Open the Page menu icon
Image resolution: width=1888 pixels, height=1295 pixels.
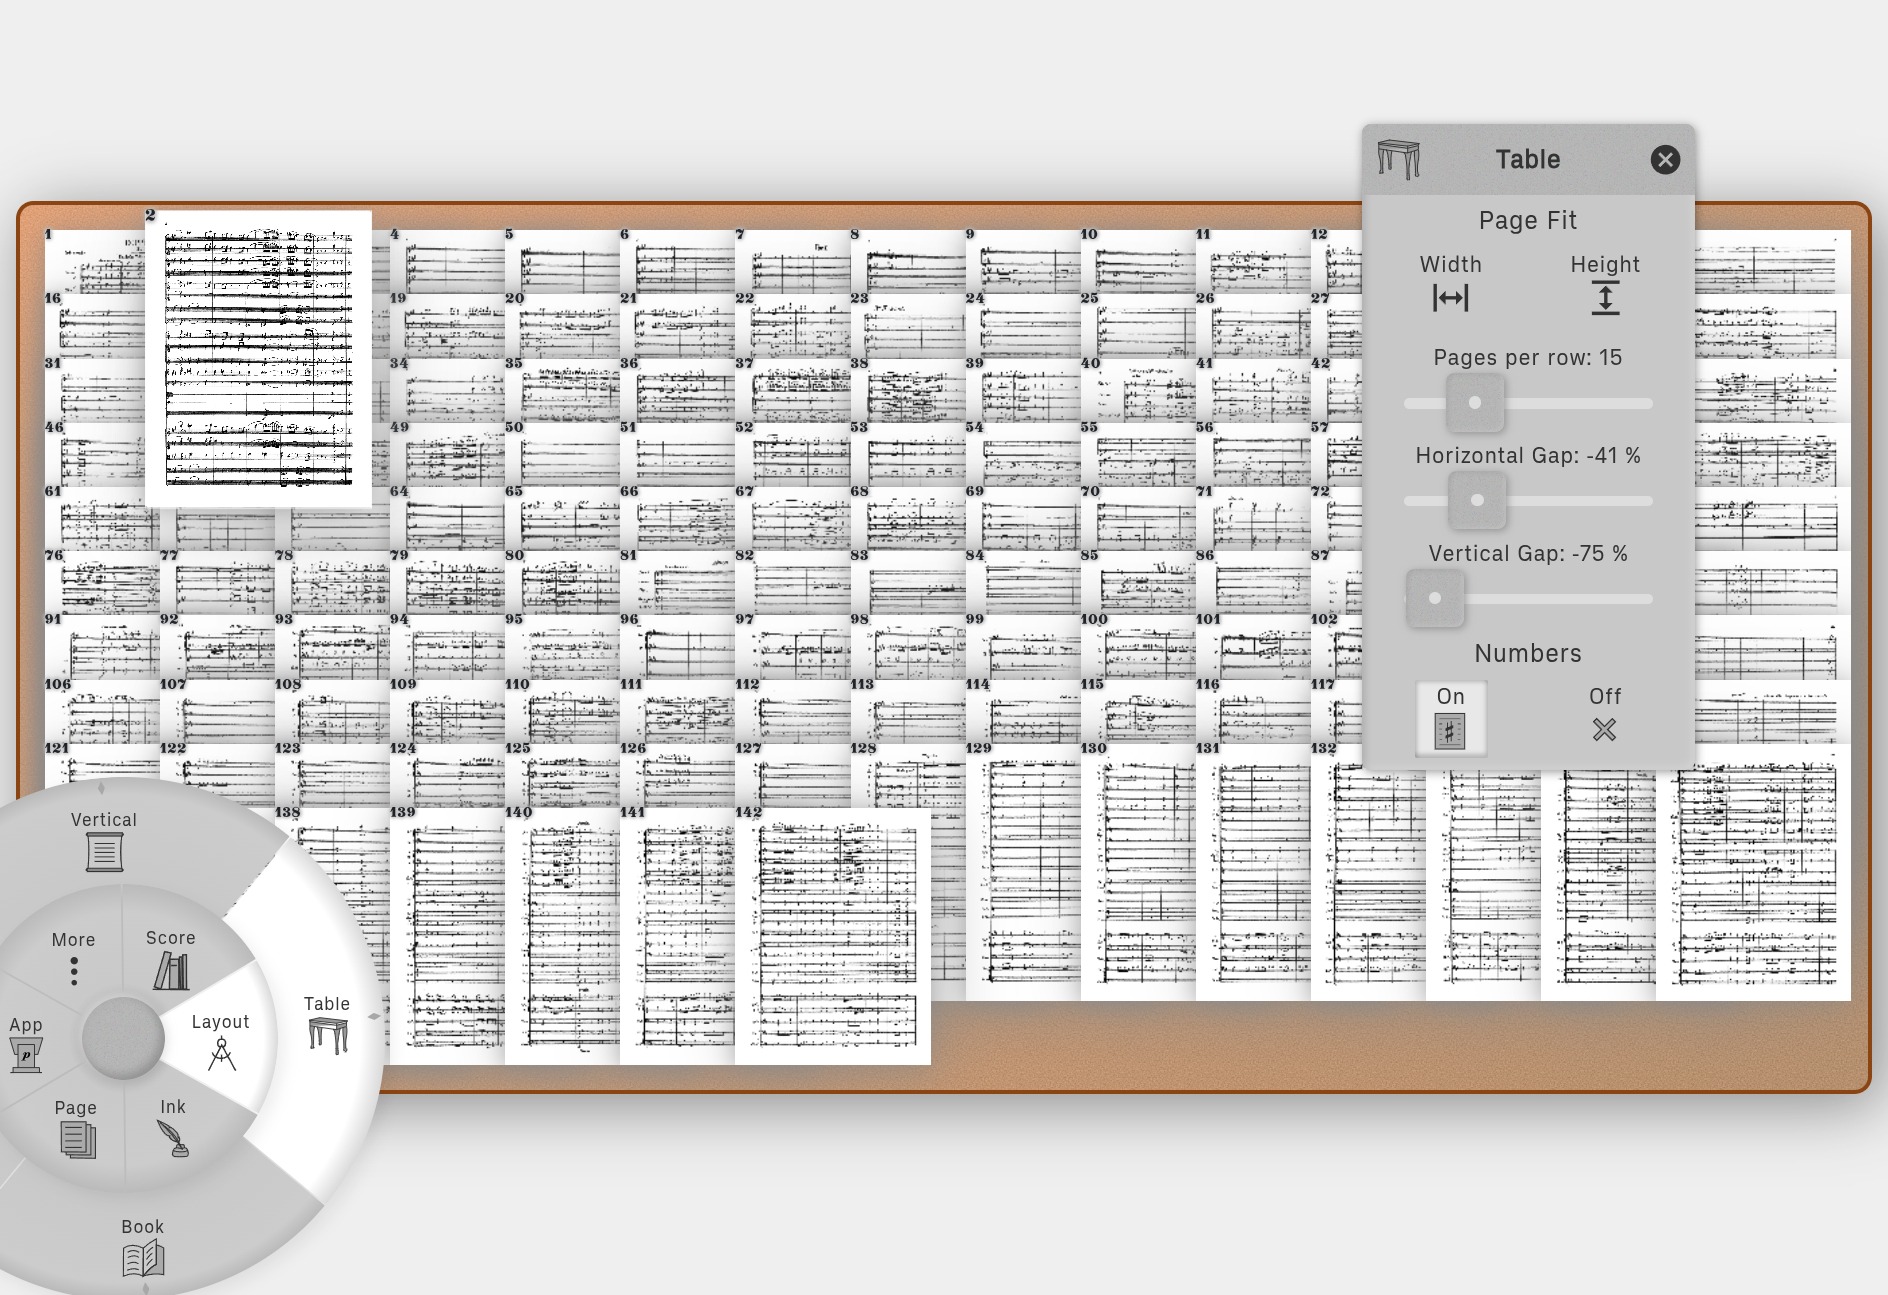pyautogui.click(x=77, y=1139)
